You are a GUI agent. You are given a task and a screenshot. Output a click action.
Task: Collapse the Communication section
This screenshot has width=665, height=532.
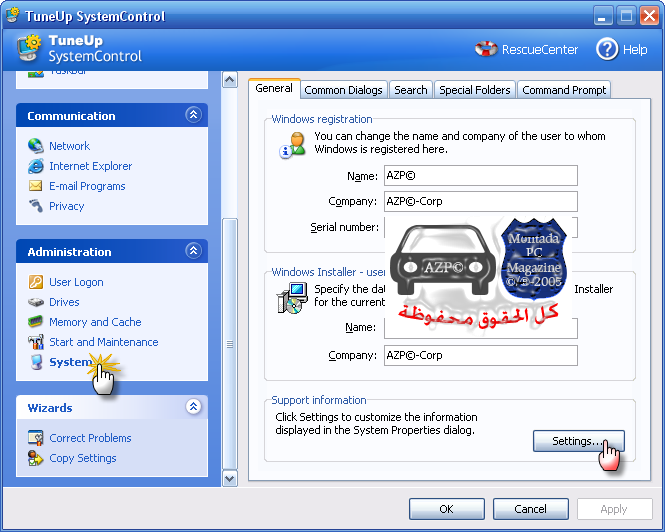(x=193, y=115)
